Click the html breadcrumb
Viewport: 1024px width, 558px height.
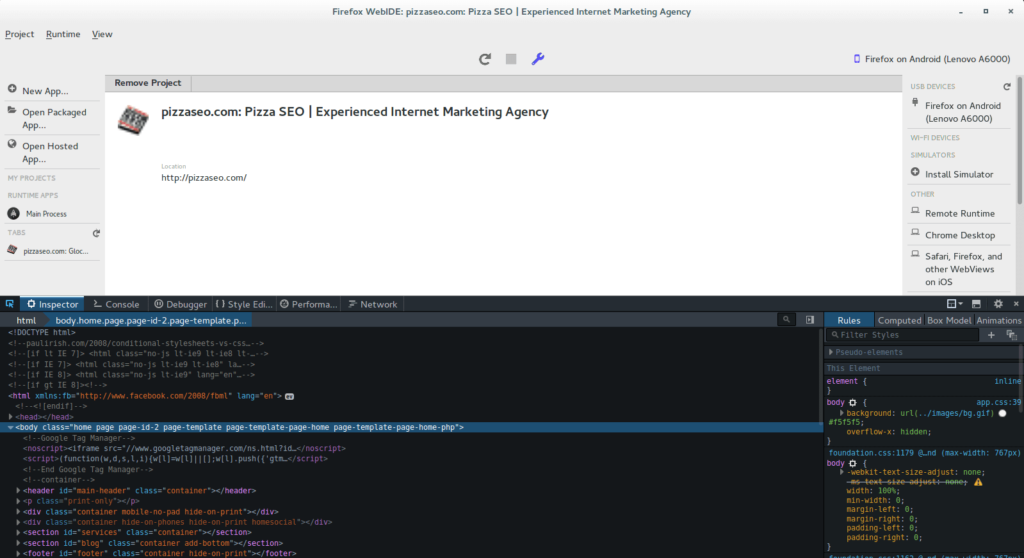point(26,320)
